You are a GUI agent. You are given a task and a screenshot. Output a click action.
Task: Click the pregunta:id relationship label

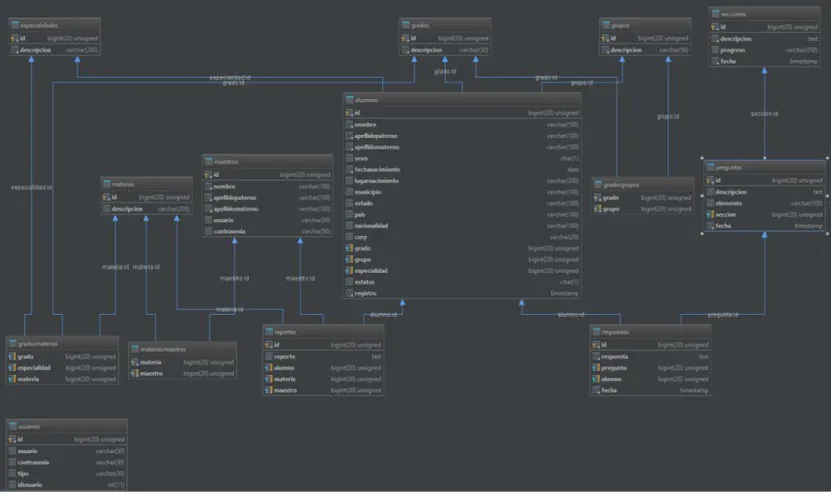tap(723, 315)
